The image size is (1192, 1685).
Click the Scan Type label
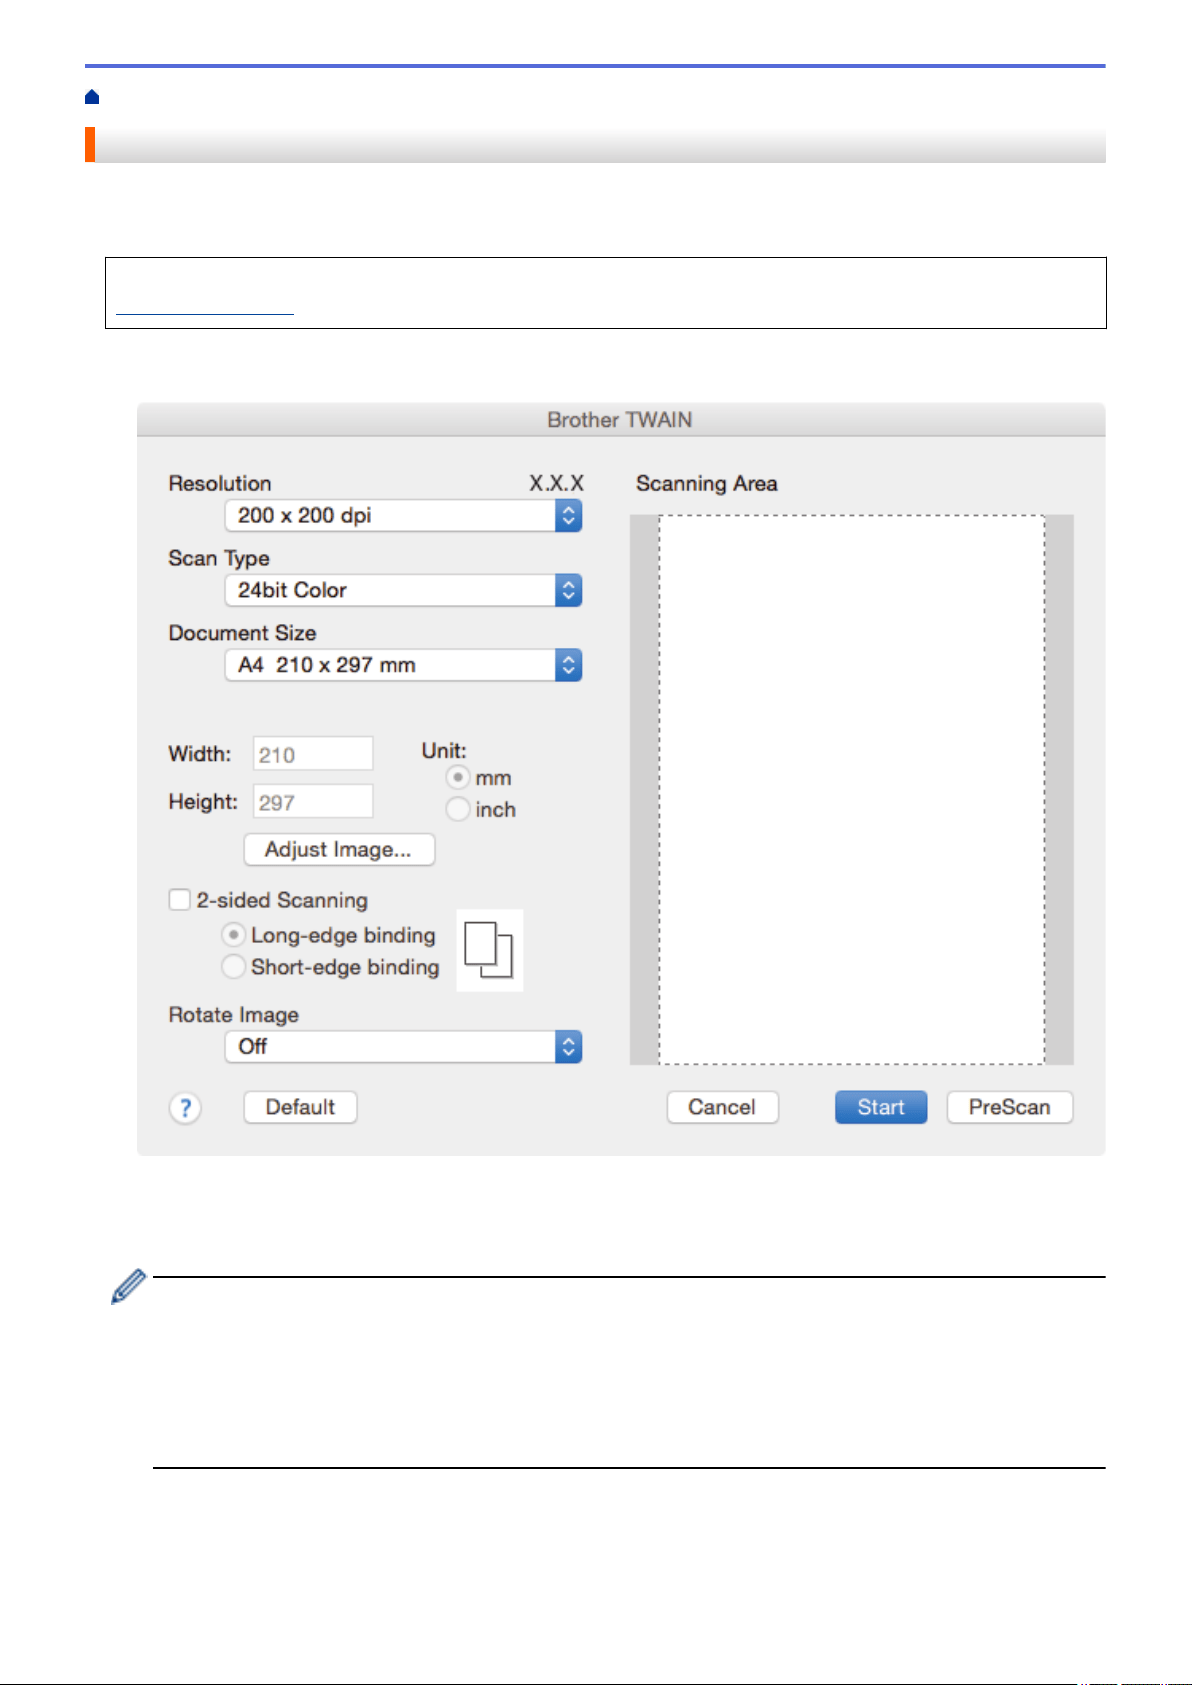pos(219,559)
